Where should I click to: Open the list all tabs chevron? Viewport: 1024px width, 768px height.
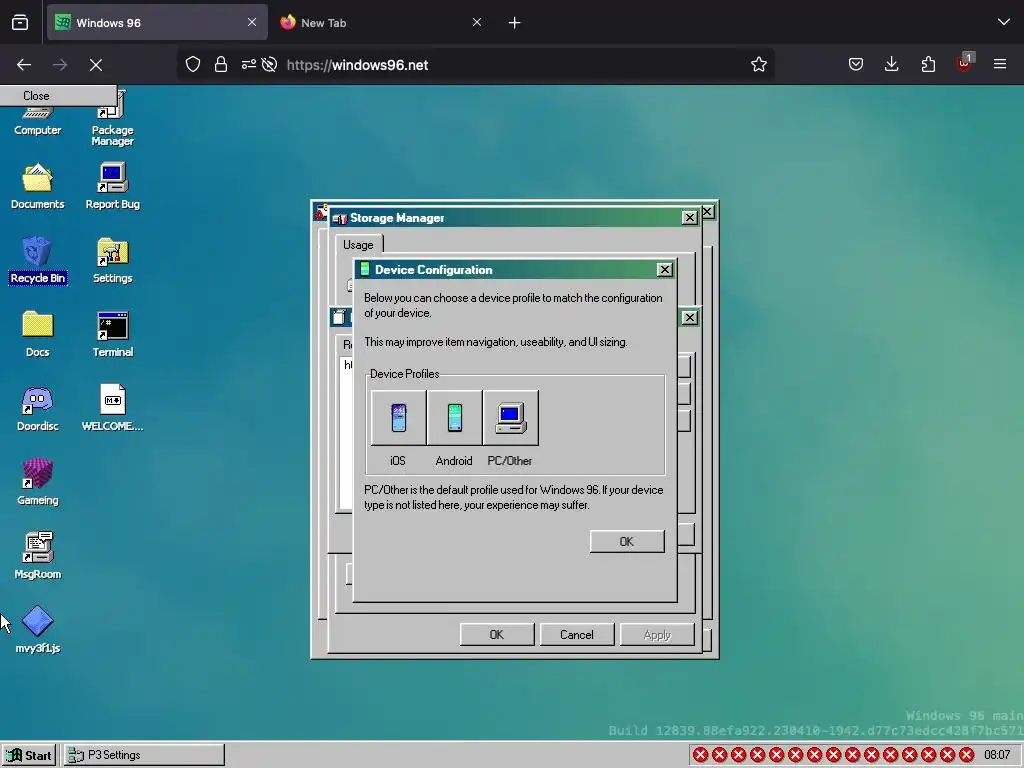pos(1004,22)
